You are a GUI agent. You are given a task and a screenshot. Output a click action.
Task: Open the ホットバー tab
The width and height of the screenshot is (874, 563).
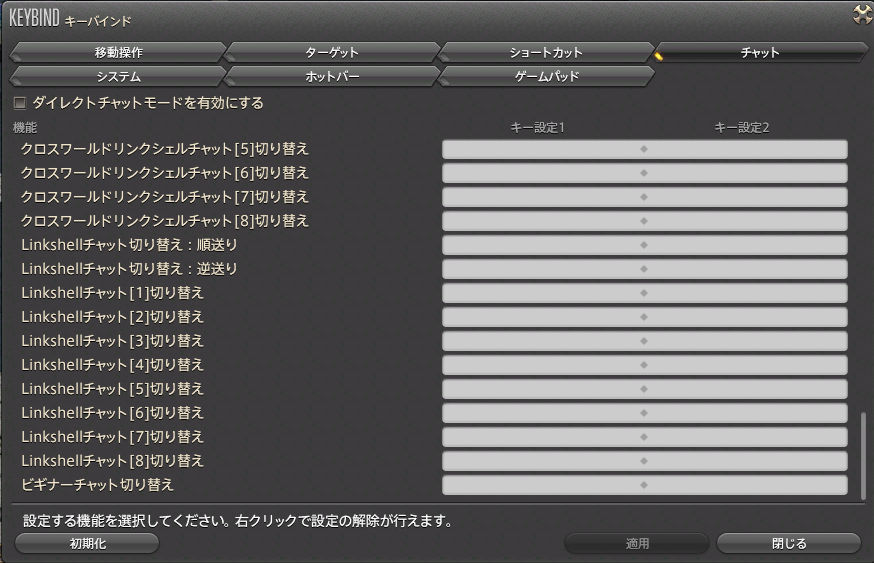(x=332, y=76)
